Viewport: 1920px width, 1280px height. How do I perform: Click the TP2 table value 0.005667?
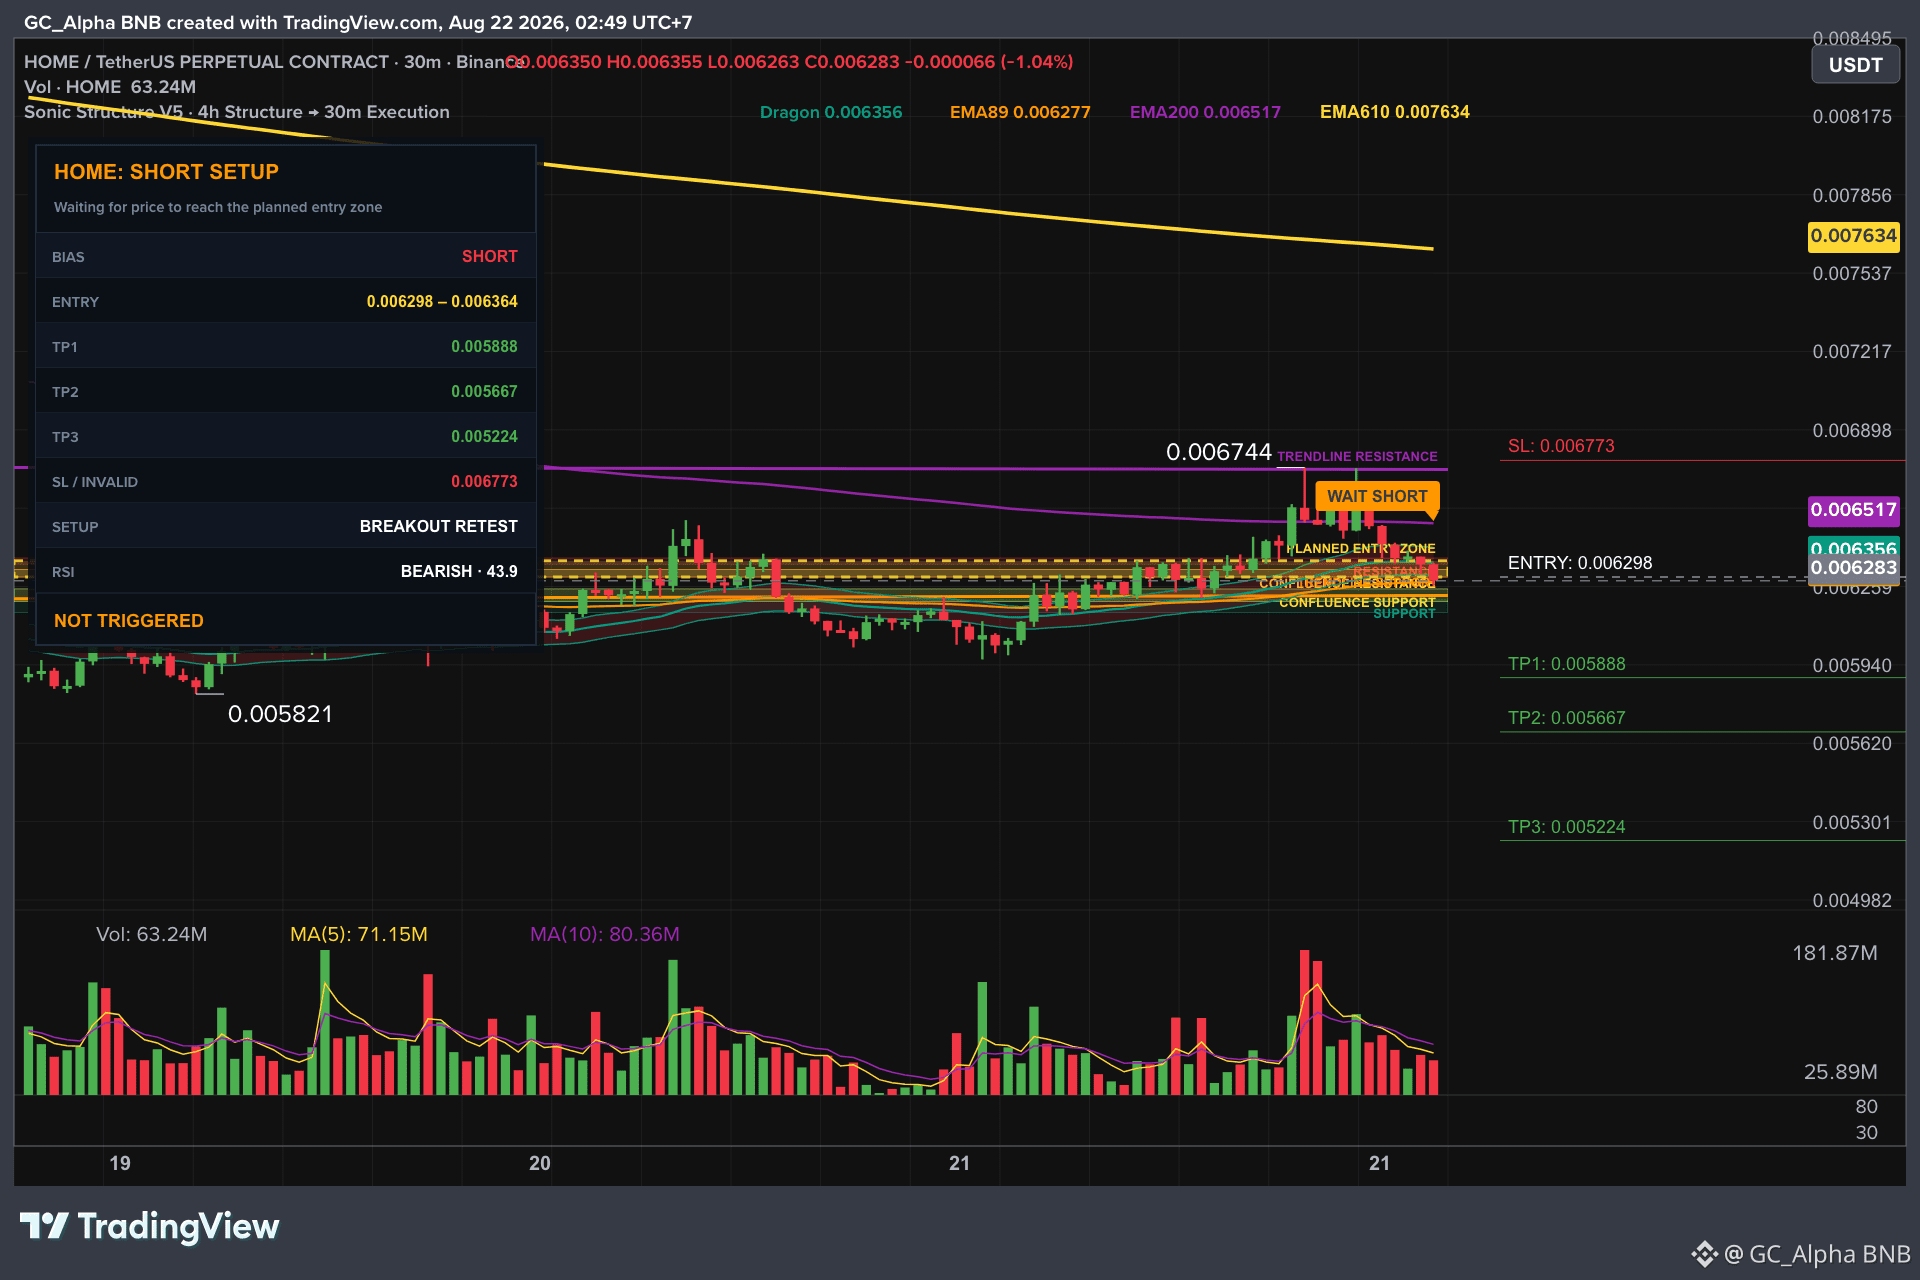coord(484,392)
